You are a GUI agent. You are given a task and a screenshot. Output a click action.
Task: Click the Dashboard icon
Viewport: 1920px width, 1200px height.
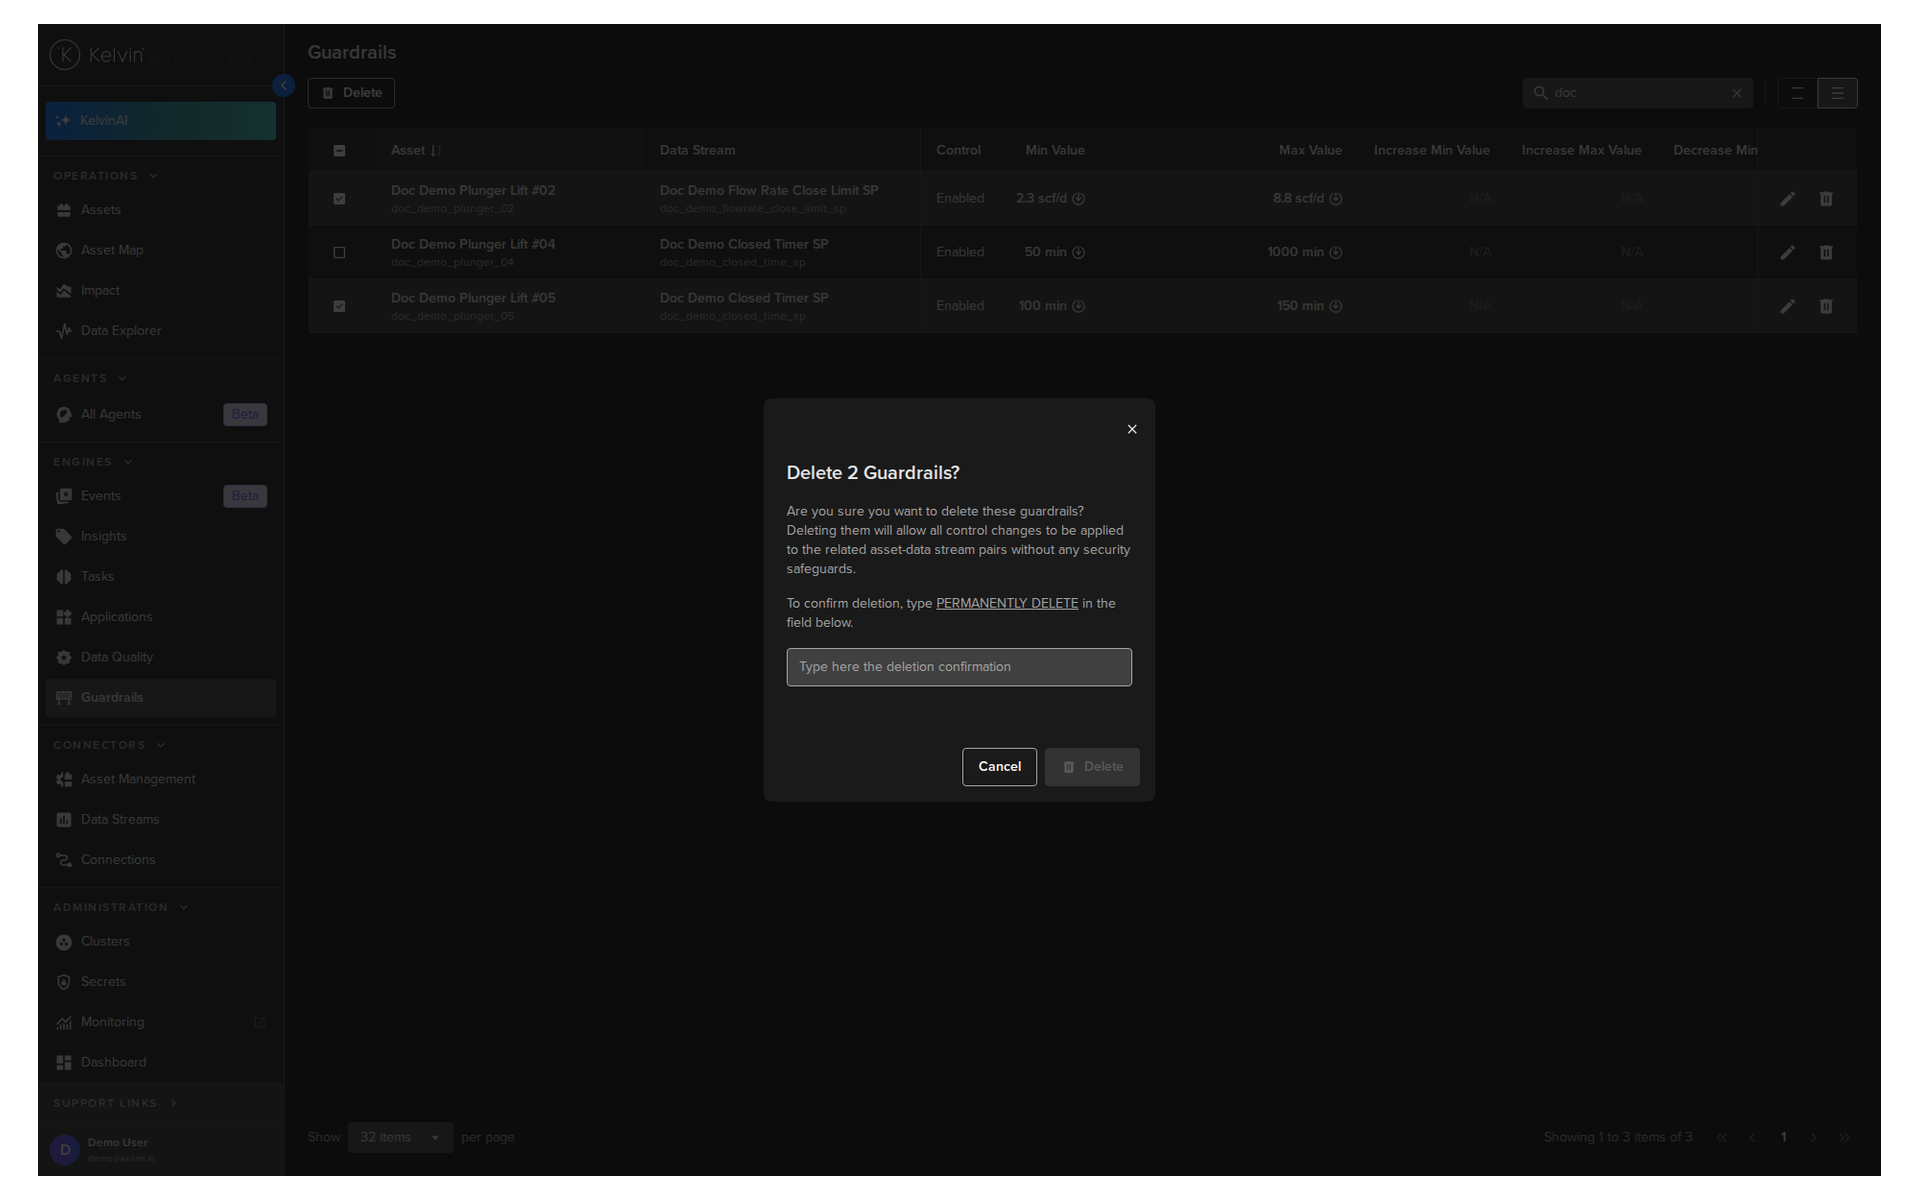64,1063
